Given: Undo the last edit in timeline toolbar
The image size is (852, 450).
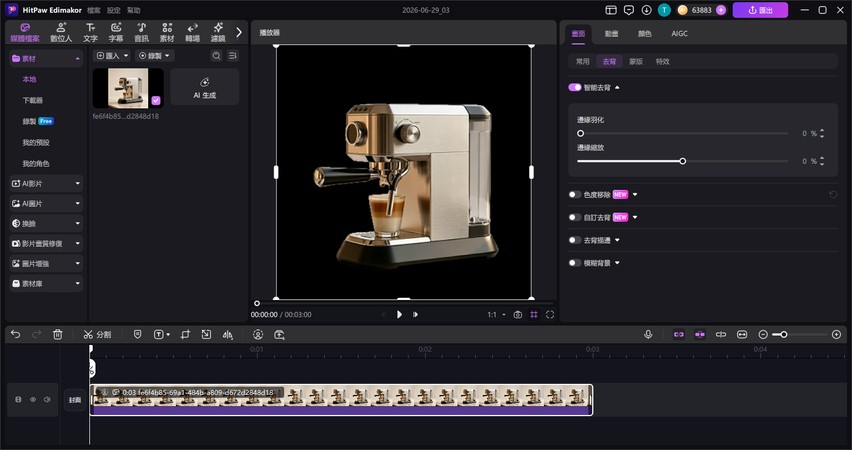Looking at the screenshot, I should point(15,335).
